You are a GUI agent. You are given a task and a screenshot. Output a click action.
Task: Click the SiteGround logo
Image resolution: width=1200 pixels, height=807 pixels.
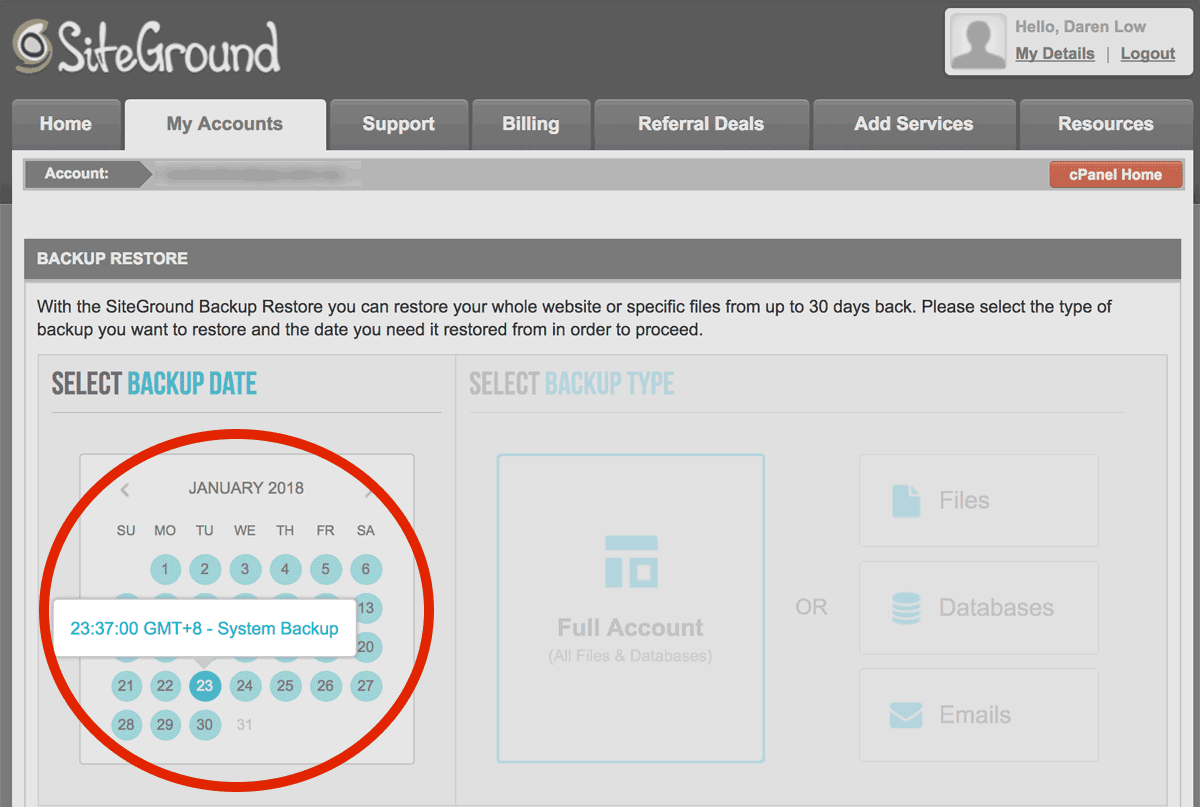146,47
